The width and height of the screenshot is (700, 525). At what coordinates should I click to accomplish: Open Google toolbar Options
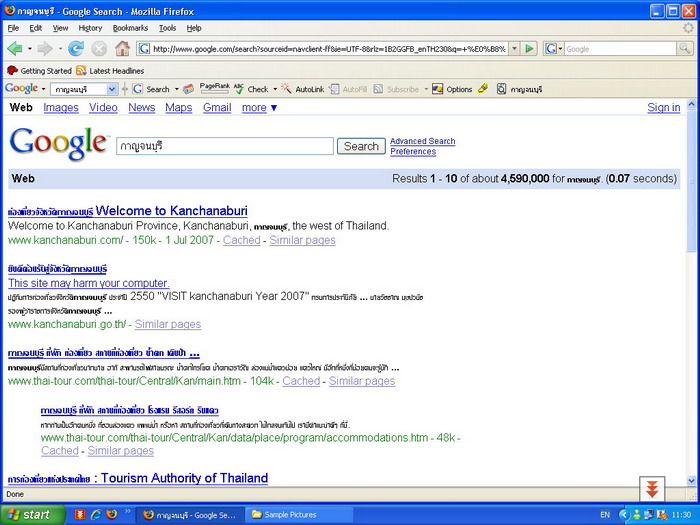(x=452, y=89)
